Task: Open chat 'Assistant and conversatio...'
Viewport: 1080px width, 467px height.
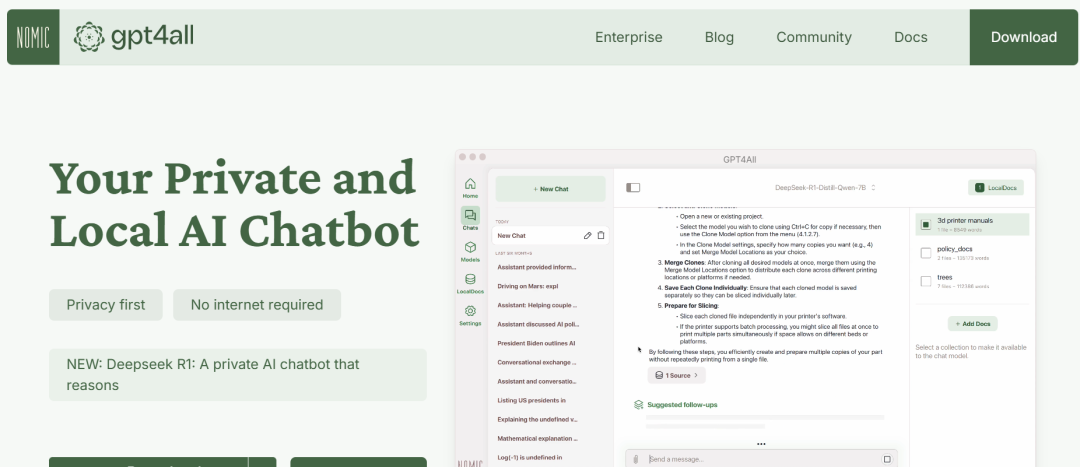Action: 537,381
